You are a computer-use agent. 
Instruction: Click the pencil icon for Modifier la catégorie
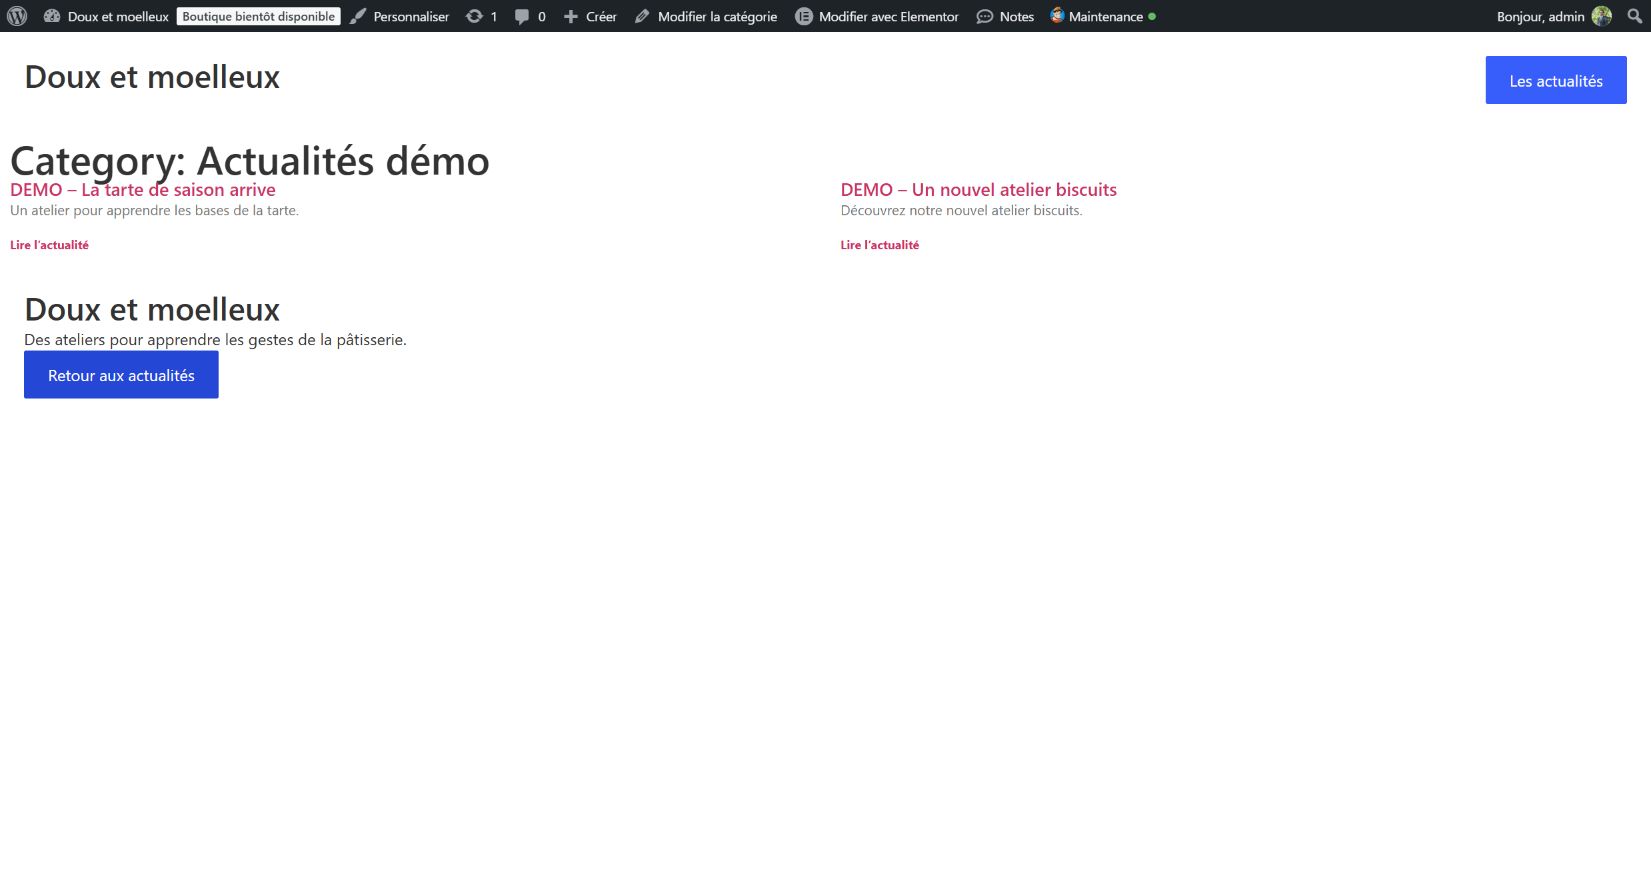coord(642,16)
